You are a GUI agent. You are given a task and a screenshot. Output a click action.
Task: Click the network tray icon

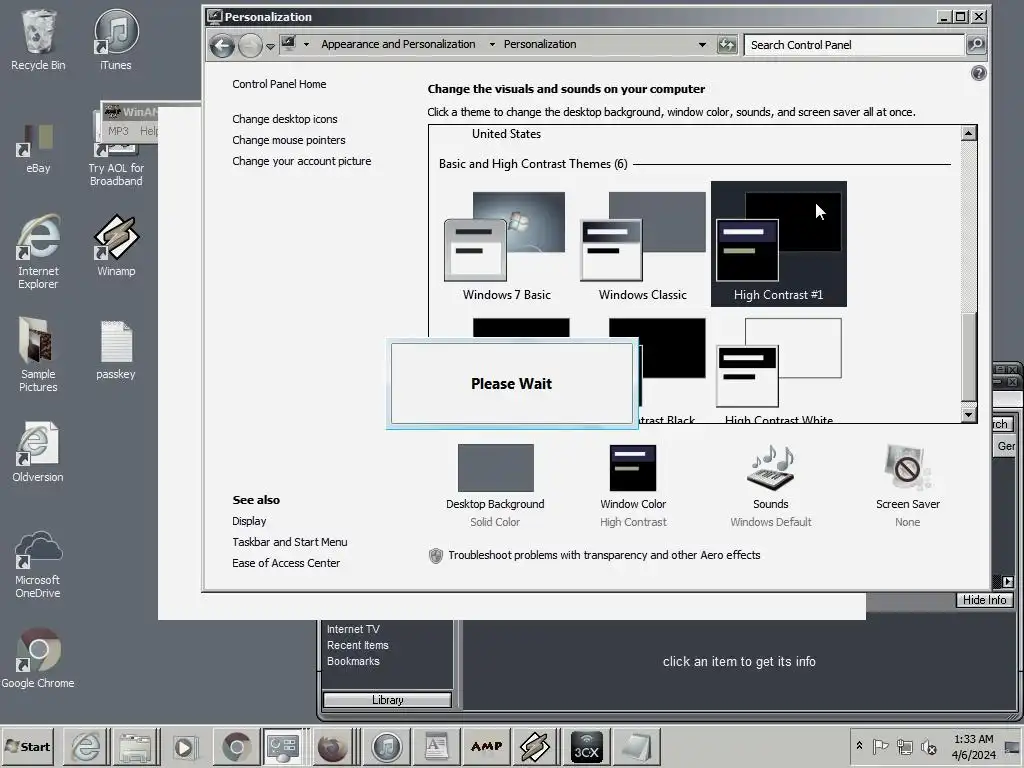[904, 746]
